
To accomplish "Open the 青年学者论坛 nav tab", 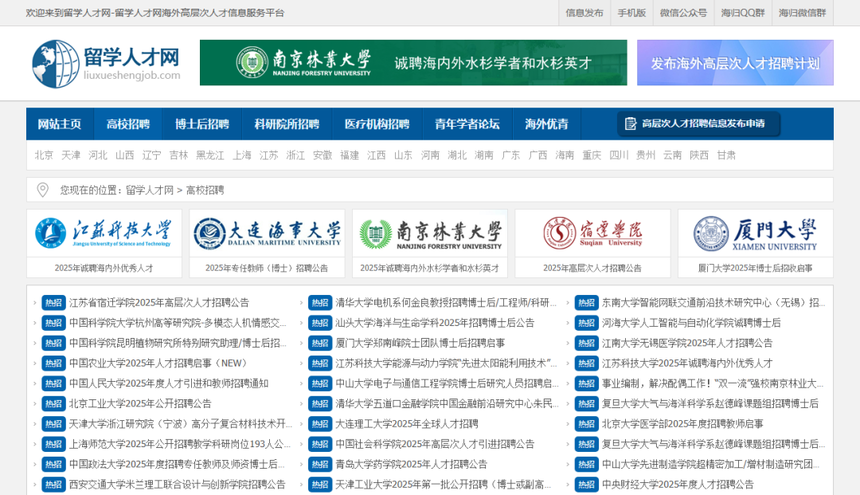I will pos(467,124).
